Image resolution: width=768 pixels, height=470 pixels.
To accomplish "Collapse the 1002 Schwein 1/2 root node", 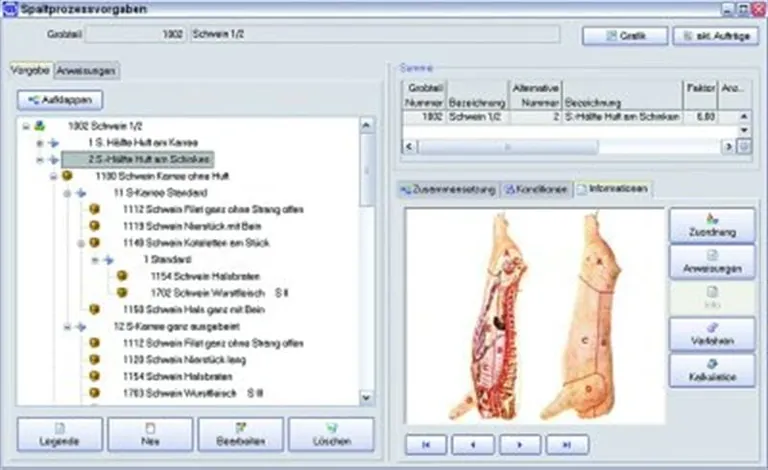I will (26, 127).
